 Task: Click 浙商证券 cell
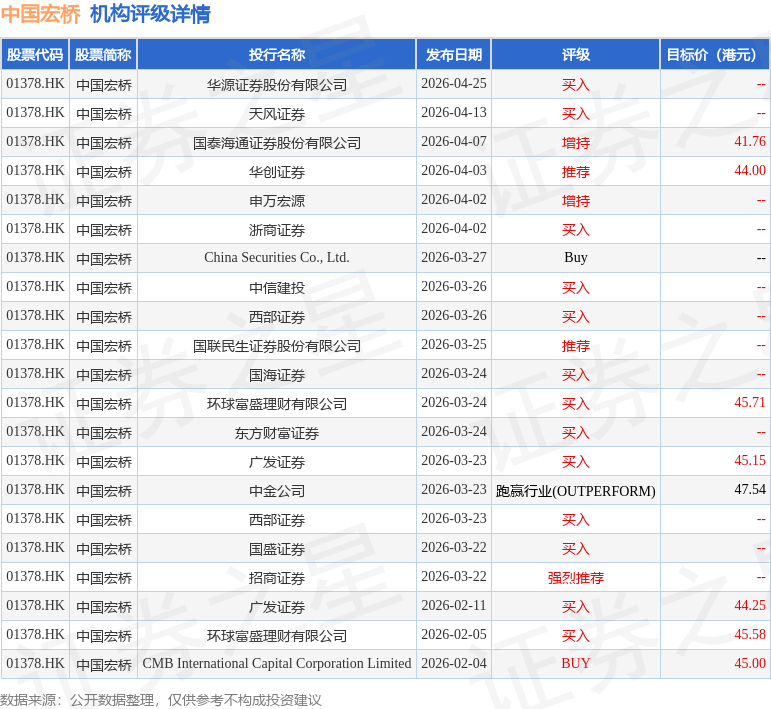[x=277, y=230]
